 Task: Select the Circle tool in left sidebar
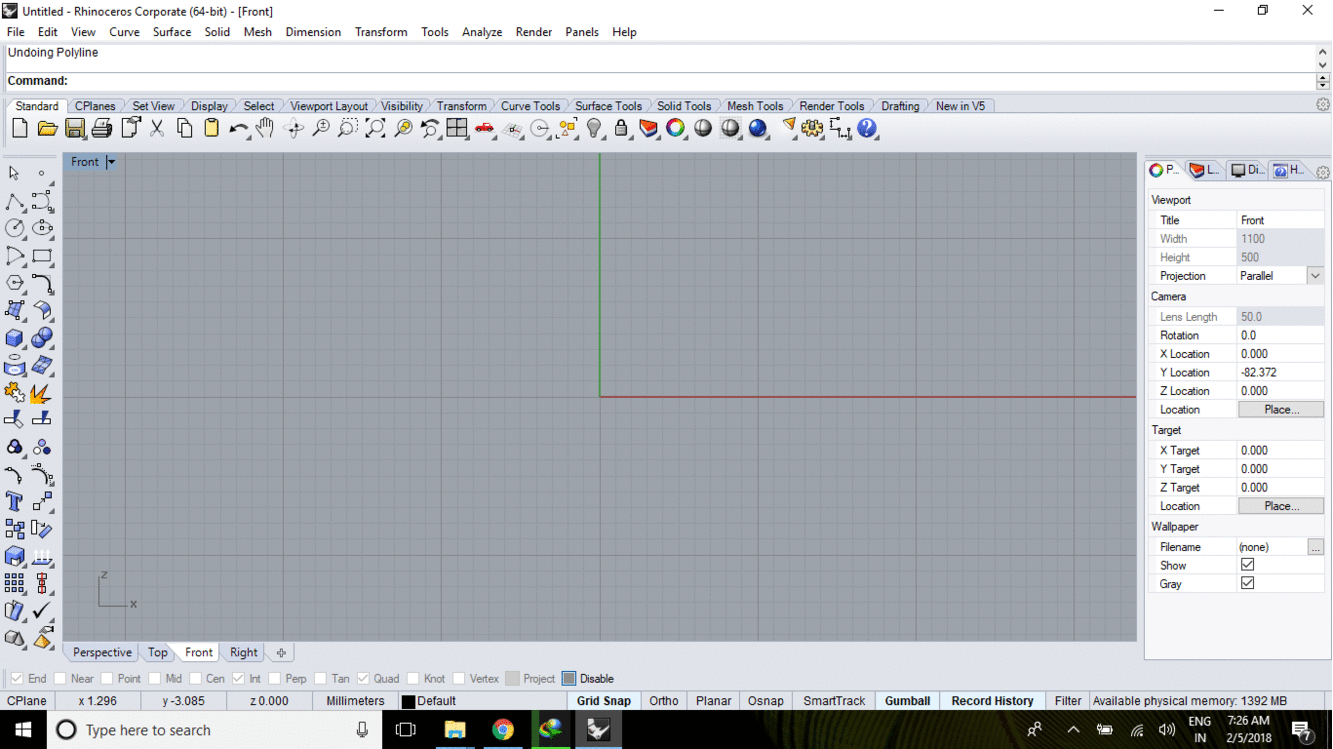(15, 228)
